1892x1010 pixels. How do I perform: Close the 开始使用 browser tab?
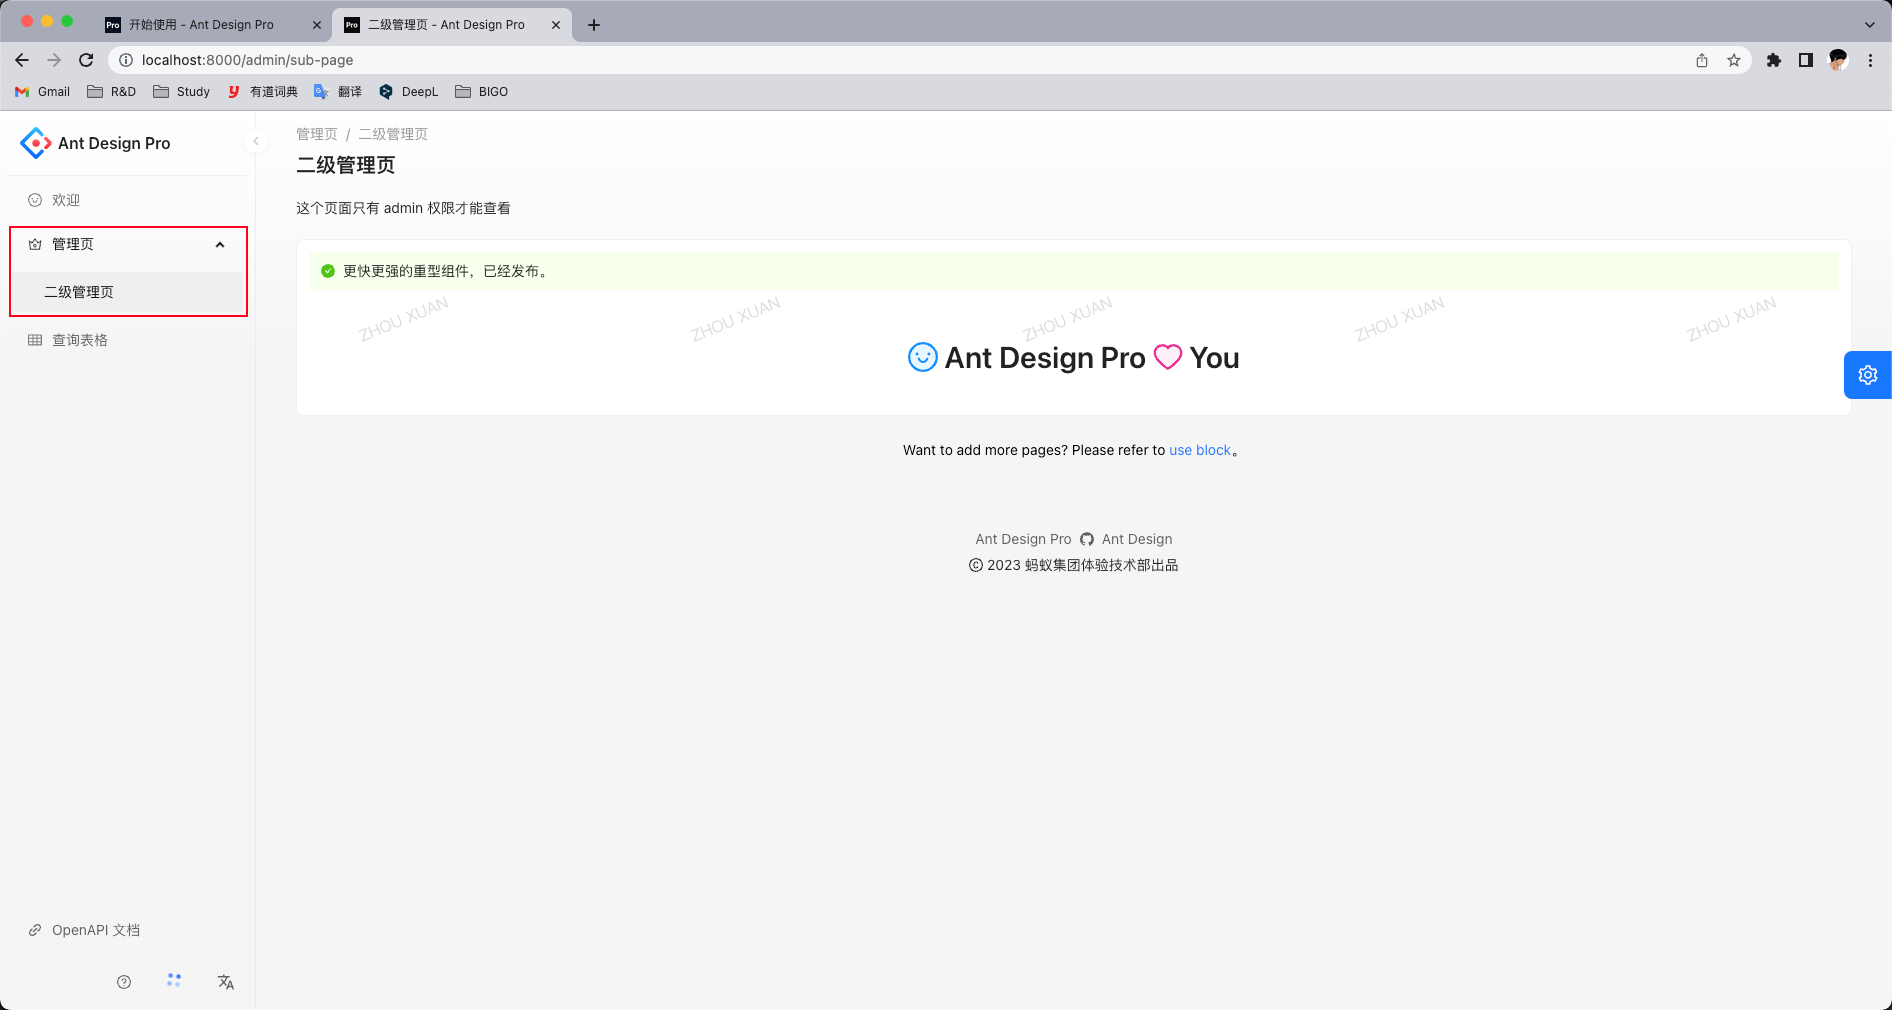317,25
